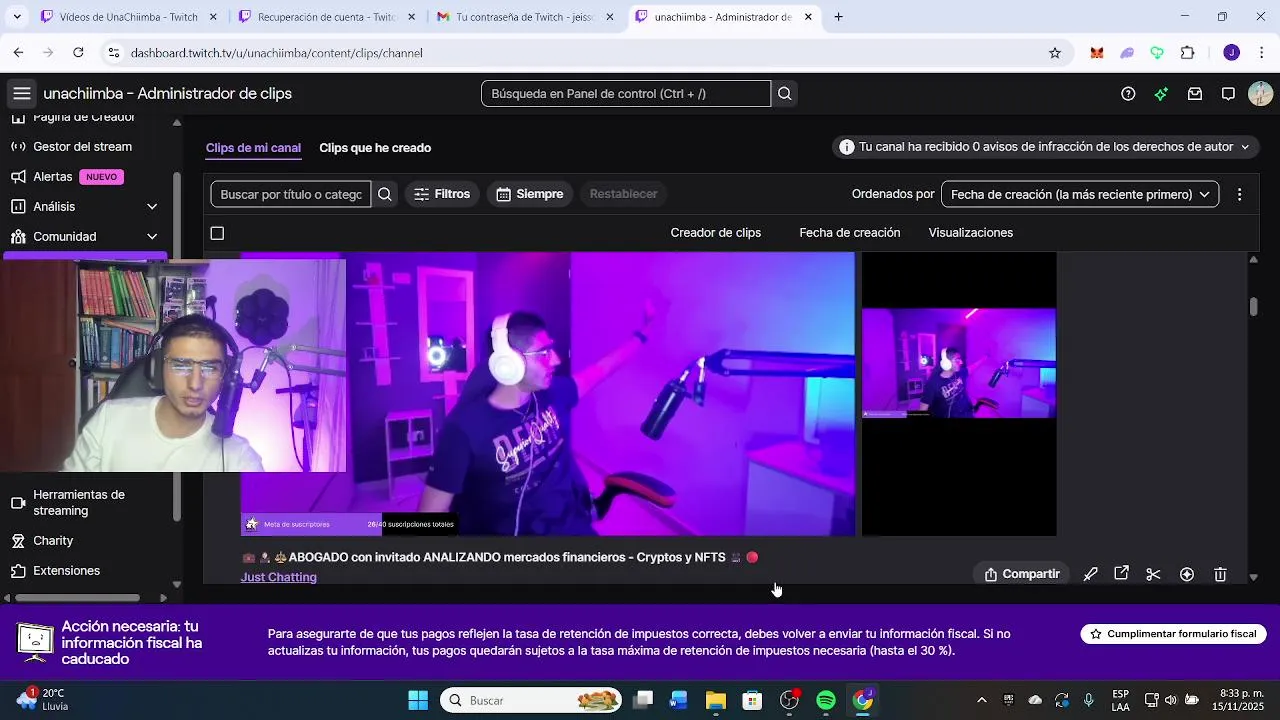Click the Restablecer reset button

coord(623,194)
